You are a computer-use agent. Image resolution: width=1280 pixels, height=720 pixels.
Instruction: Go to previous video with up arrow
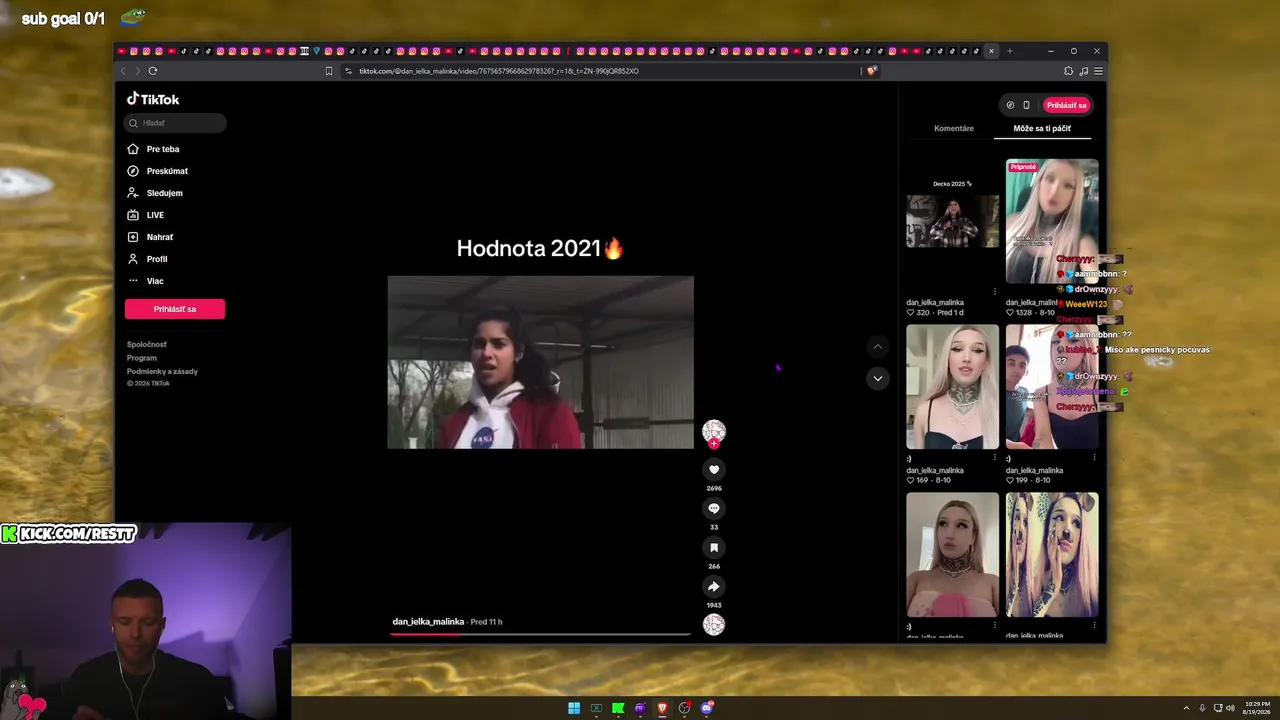(x=877, y=347)
